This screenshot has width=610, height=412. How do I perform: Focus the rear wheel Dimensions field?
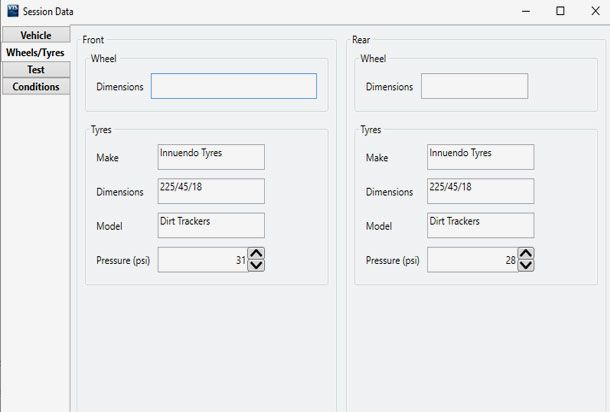[x=474, y=86]
